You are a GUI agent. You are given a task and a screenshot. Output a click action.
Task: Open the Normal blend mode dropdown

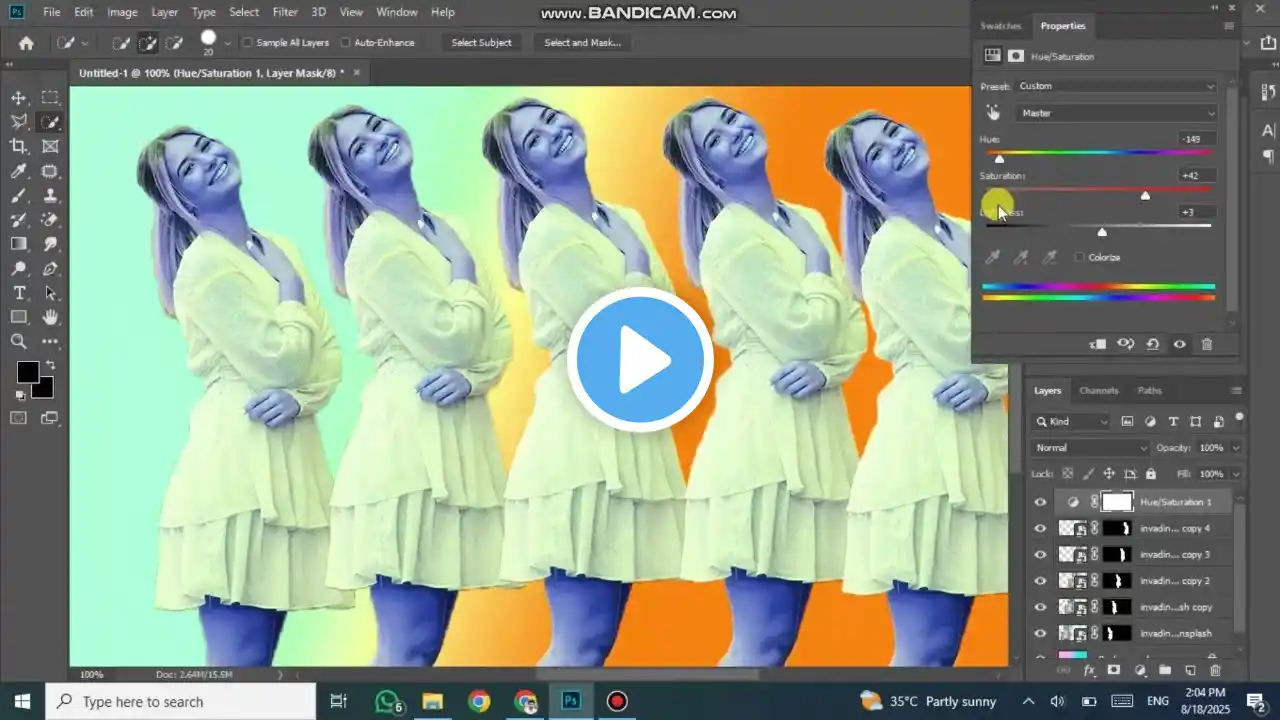click(x=1089, y=447)
